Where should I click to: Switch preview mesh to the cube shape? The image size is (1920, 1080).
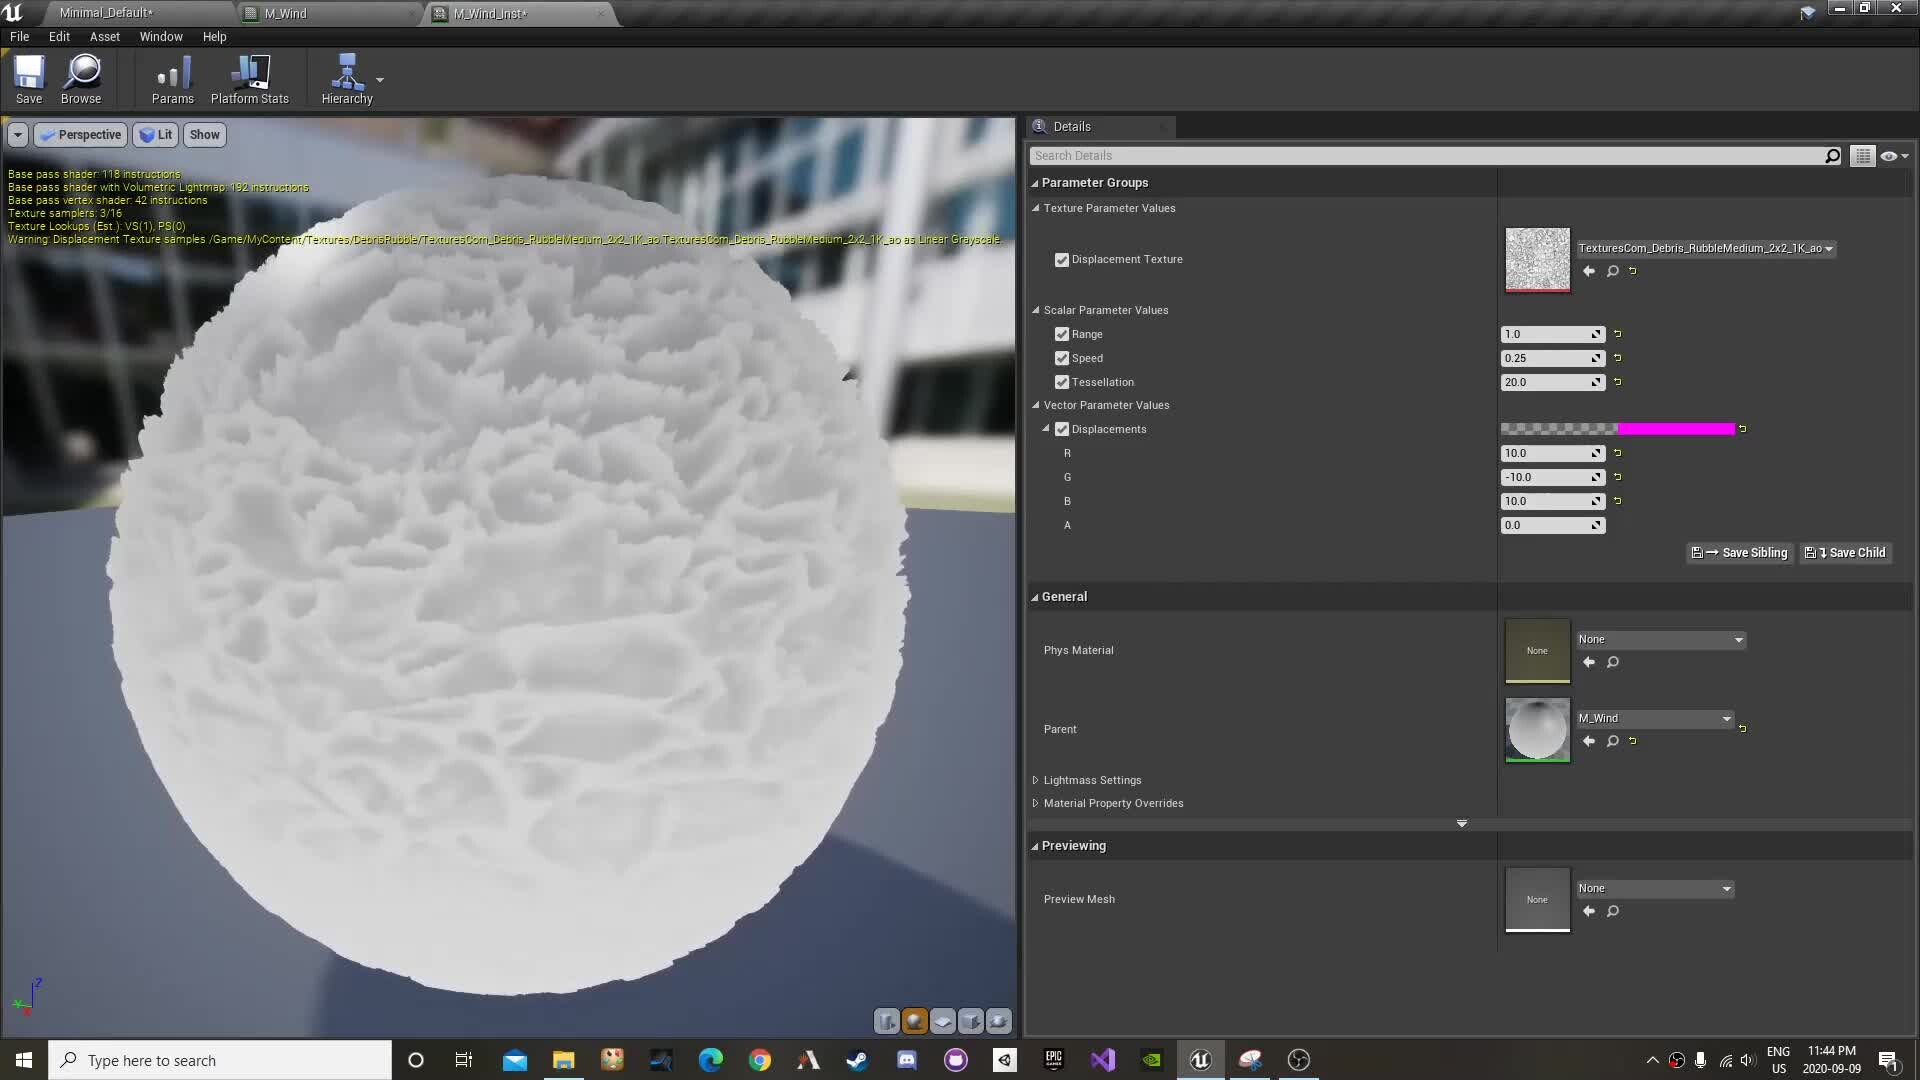click(971, 1021)
